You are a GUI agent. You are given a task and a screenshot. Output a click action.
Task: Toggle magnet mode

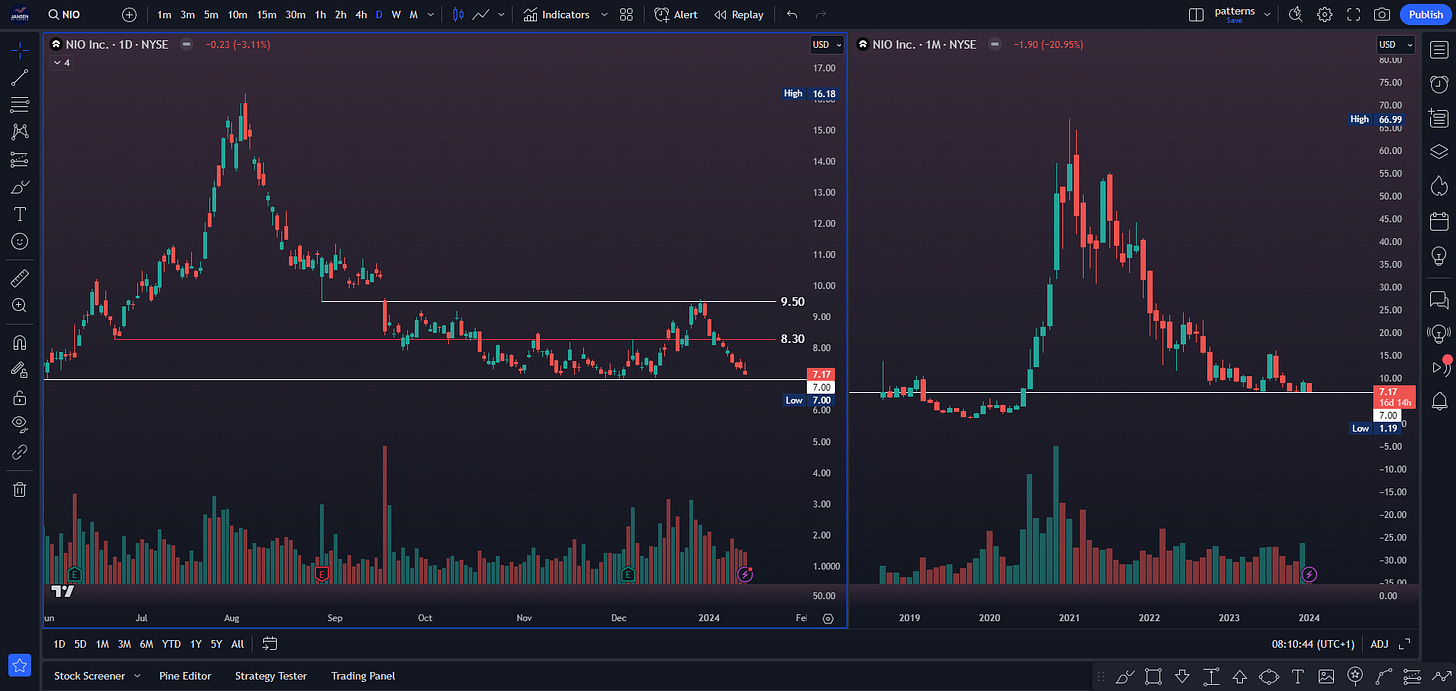[20, 341]
